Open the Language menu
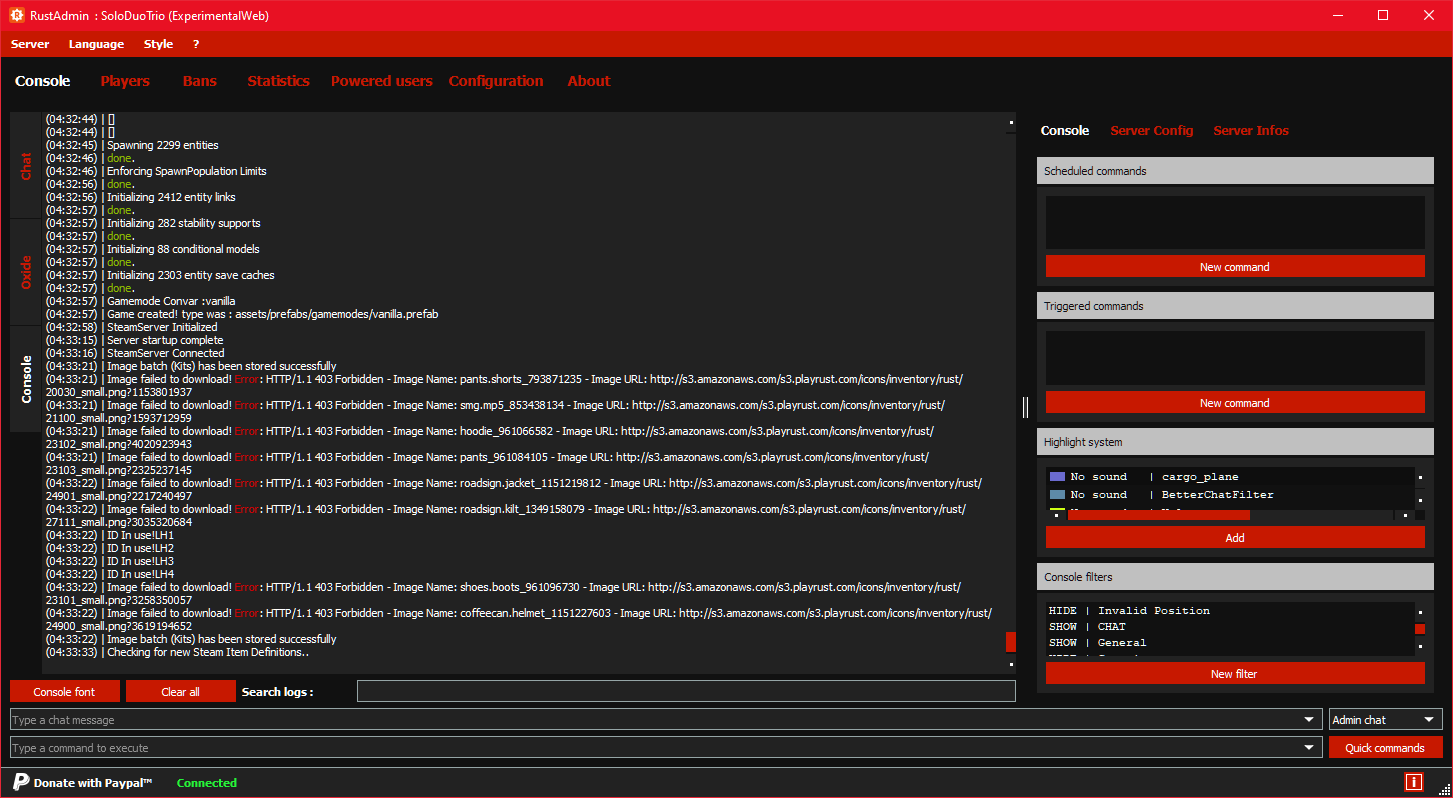Image resolution: width=1453 pixels, height=798 pixels. click(x=96, y=44)
